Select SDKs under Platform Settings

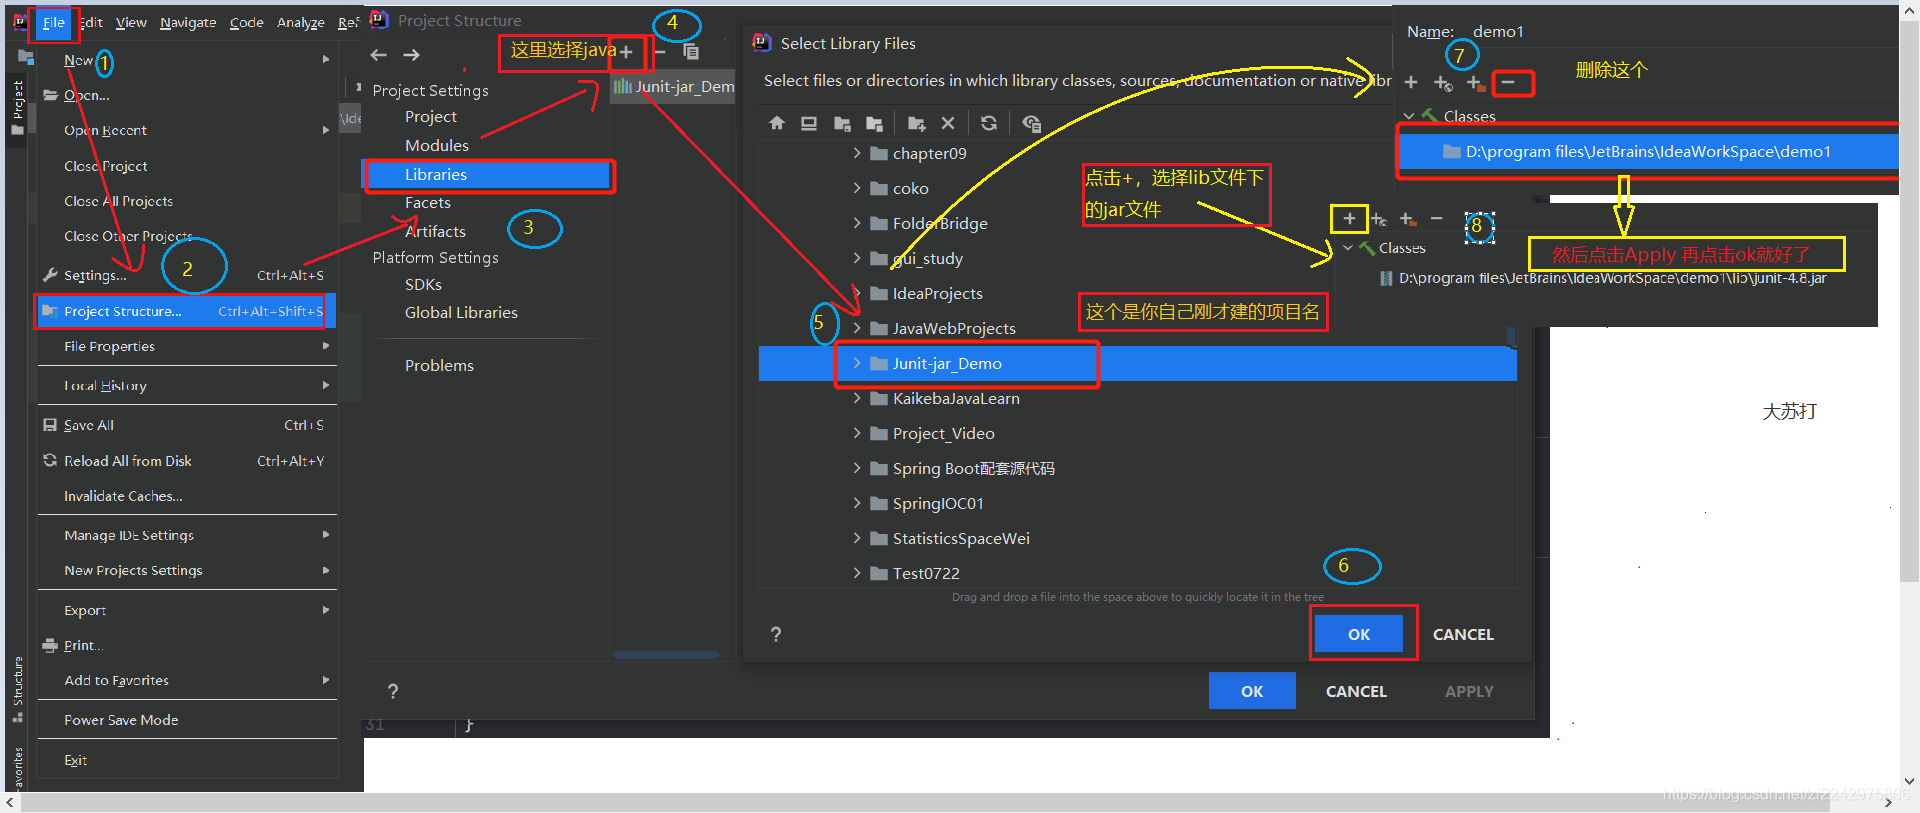tap(423, 284)
